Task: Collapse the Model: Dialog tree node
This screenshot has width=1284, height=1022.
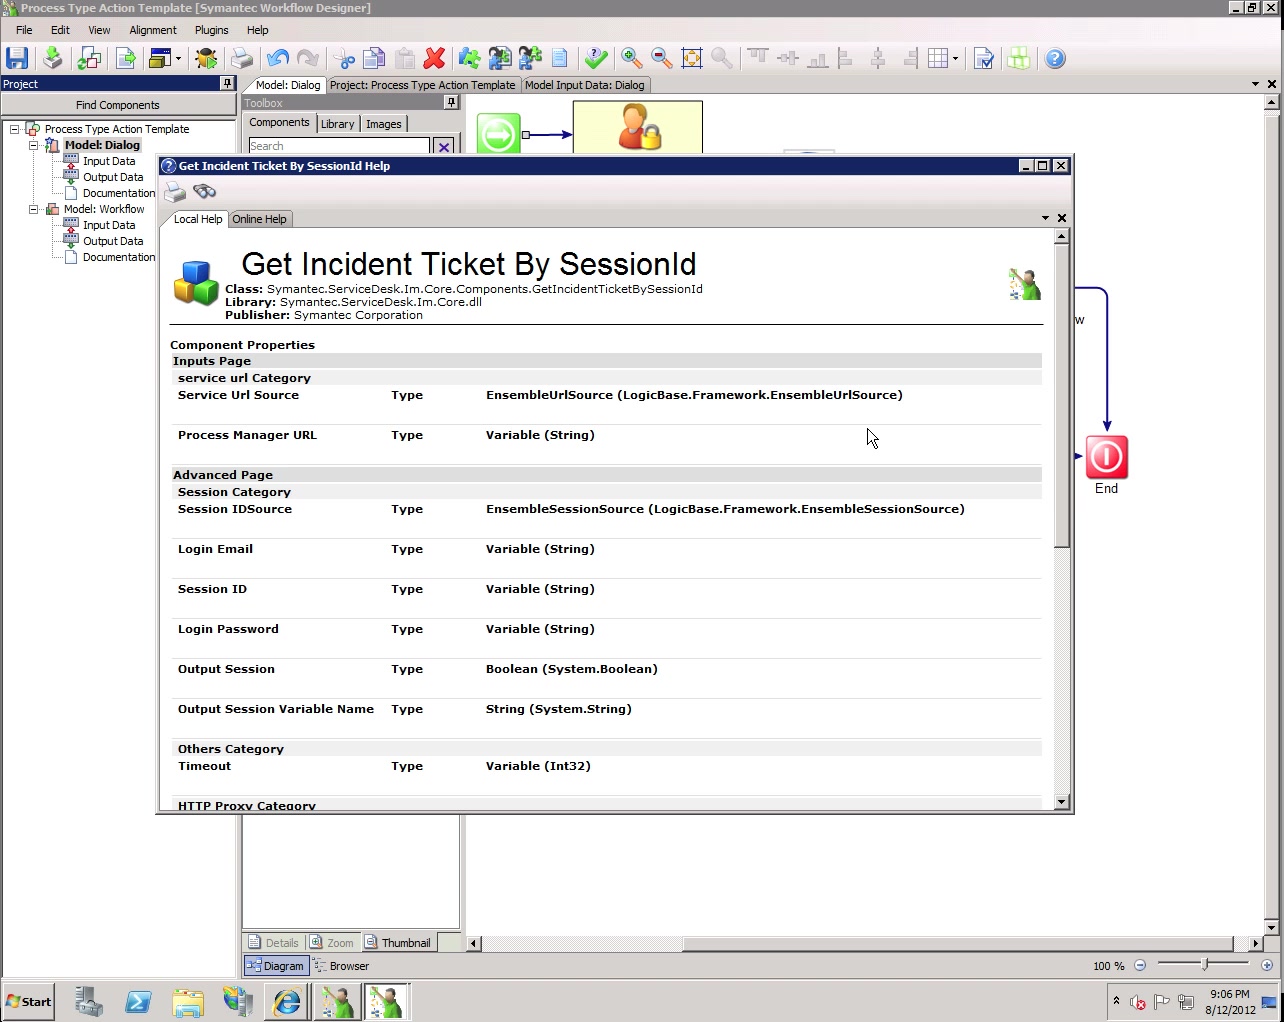Action: [x=33, y=145]
